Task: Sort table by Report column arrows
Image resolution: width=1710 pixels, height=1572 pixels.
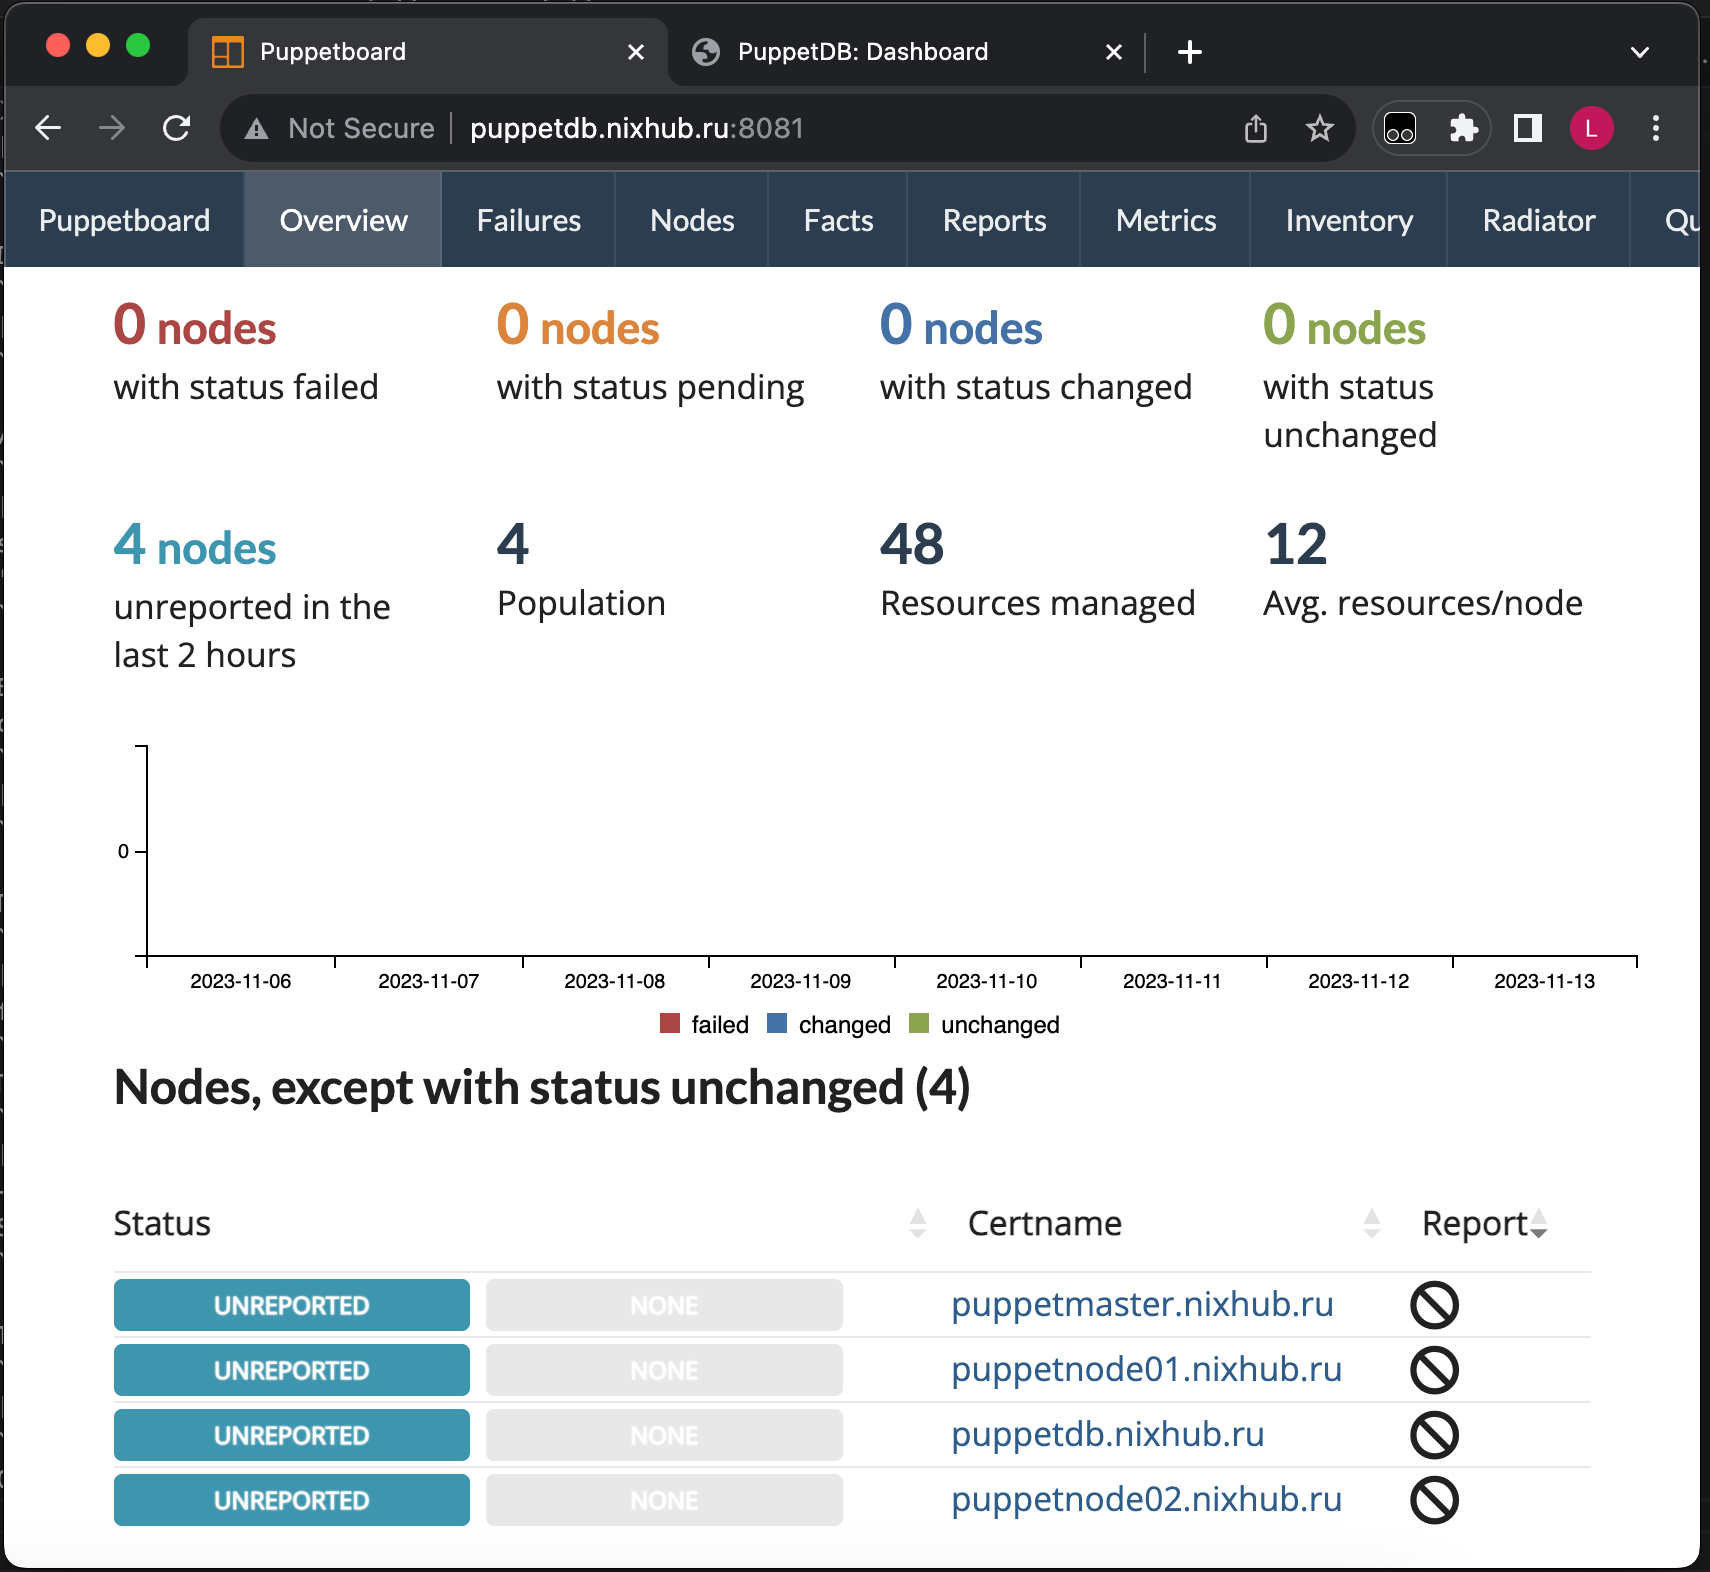Action: point(1538,1223)
